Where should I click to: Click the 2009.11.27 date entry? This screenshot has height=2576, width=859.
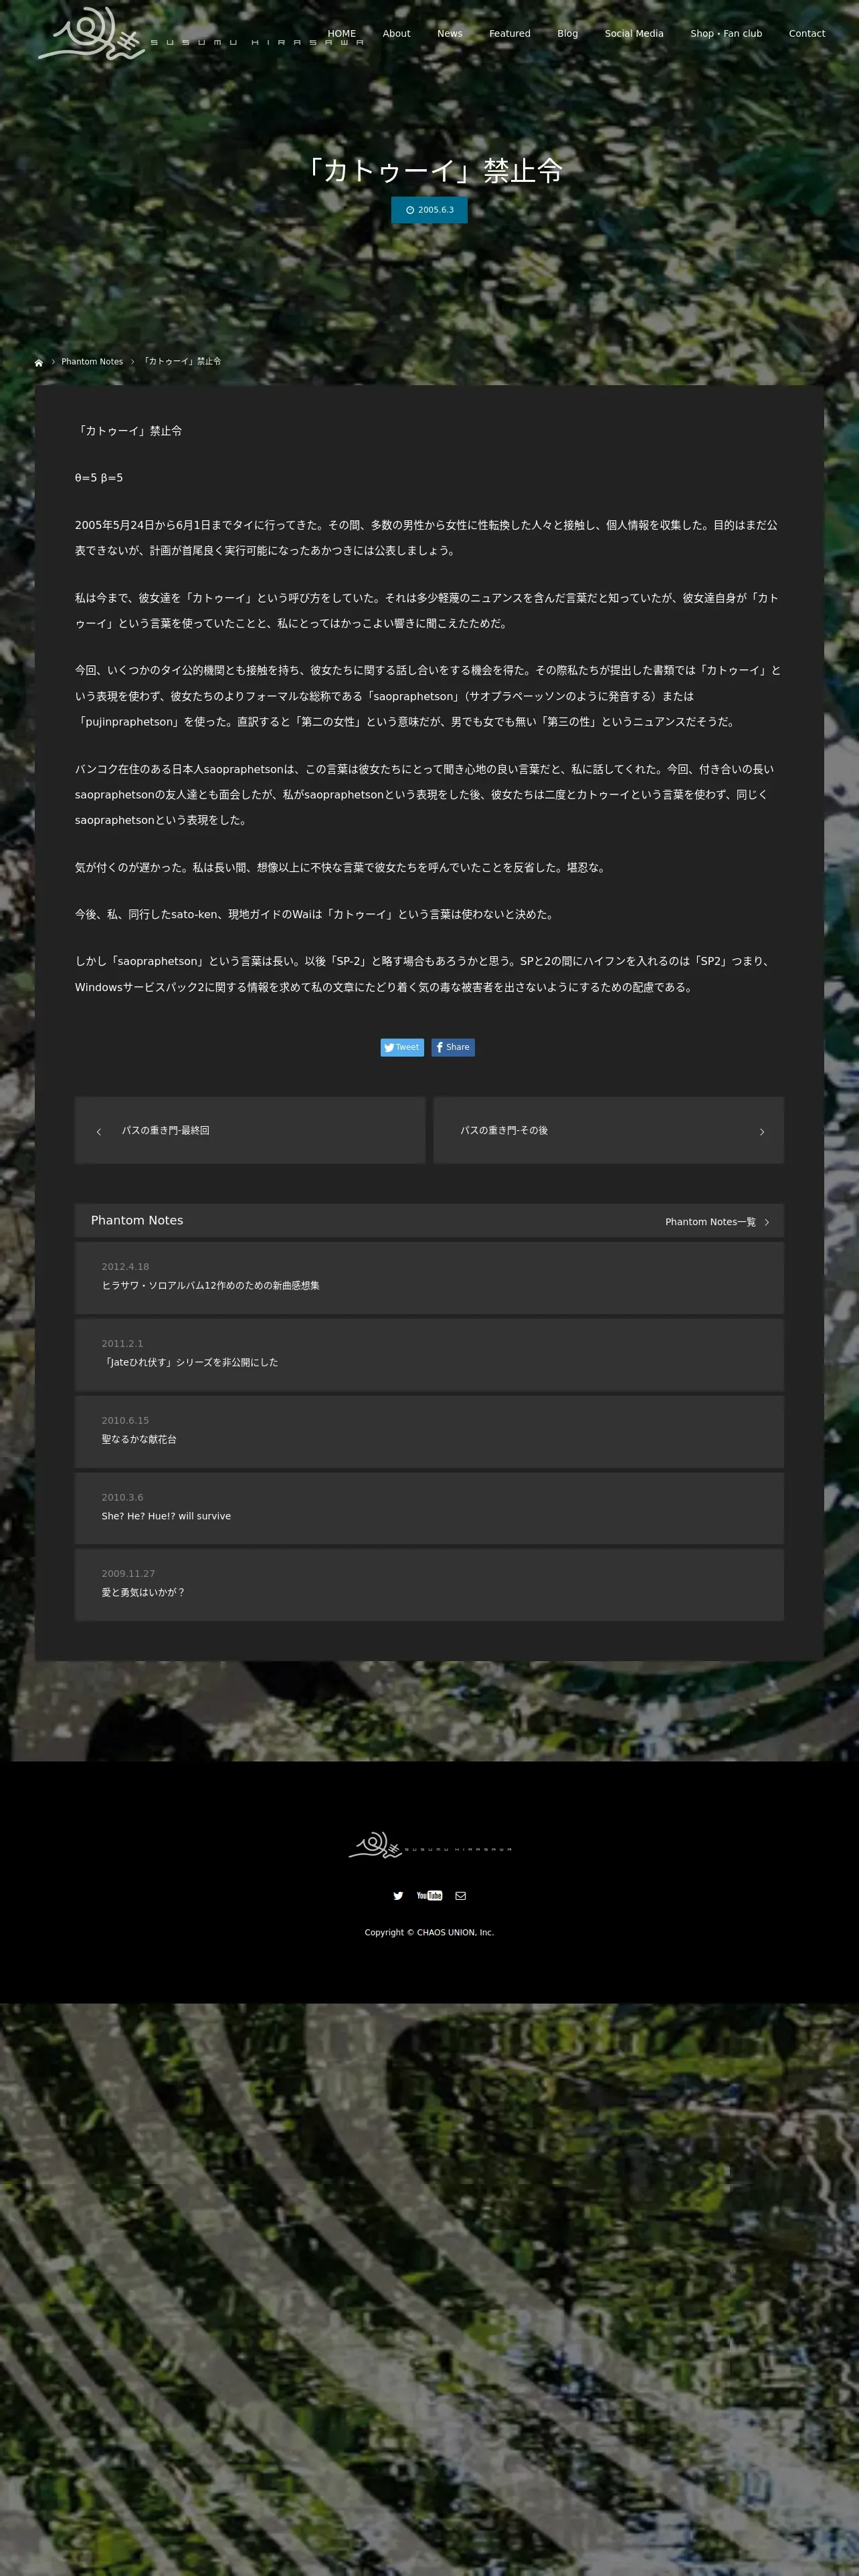(x=128, y=1573)
